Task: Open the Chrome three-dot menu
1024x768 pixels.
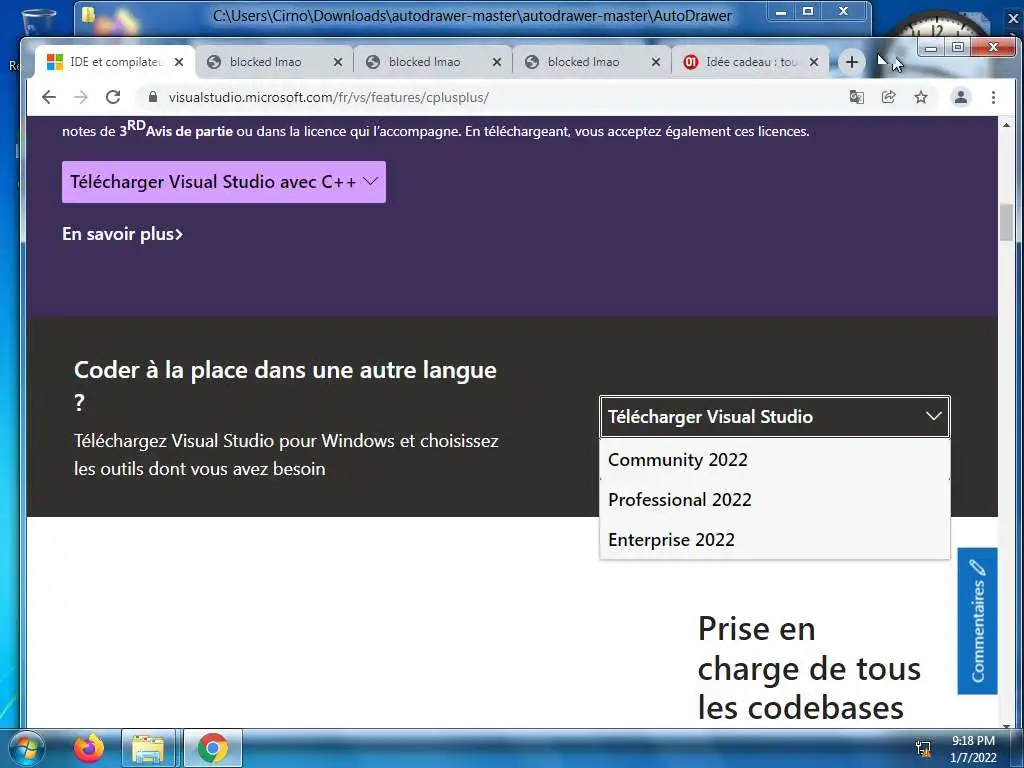Action: click(993, 97)
